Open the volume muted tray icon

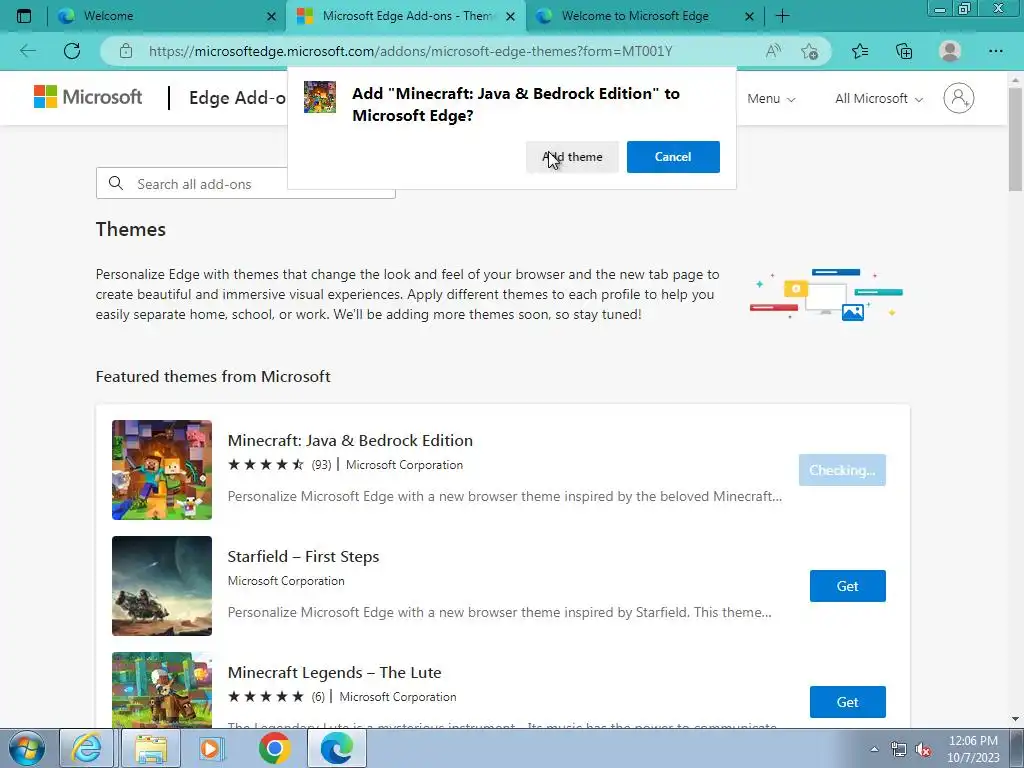923,750
